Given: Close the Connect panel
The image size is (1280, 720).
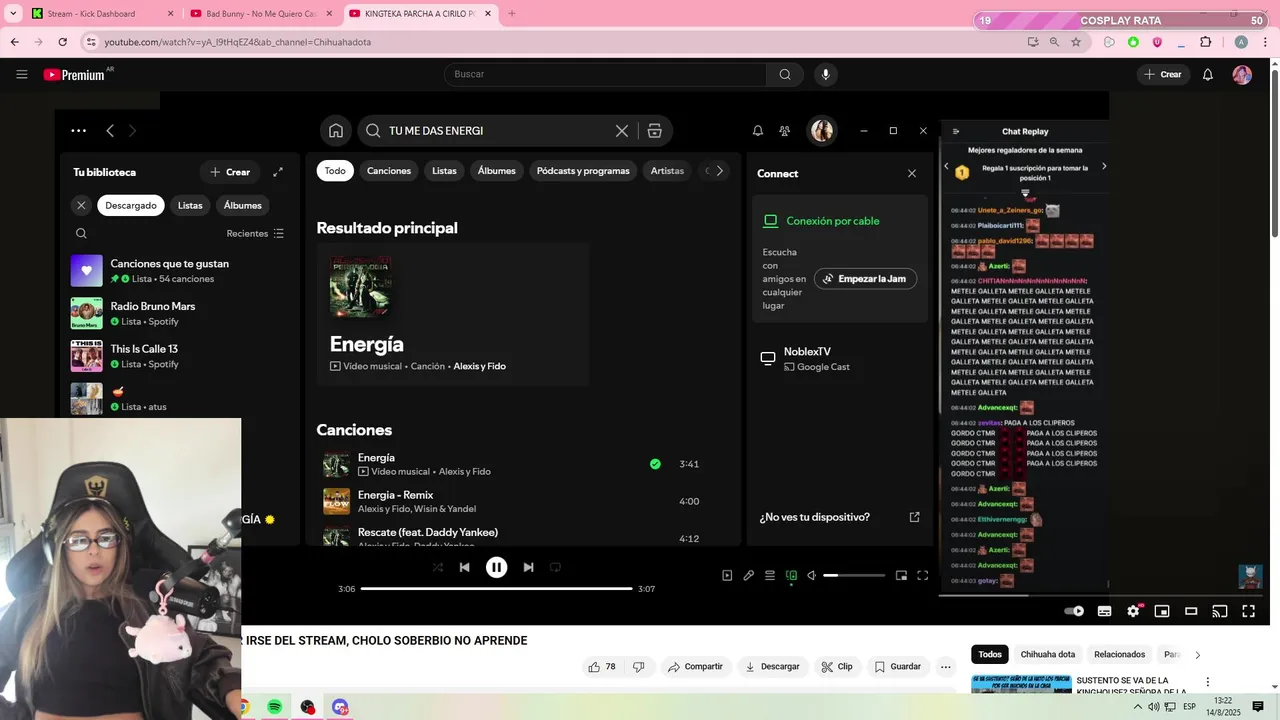Looking at the screenshot, I should coord(912,173).
